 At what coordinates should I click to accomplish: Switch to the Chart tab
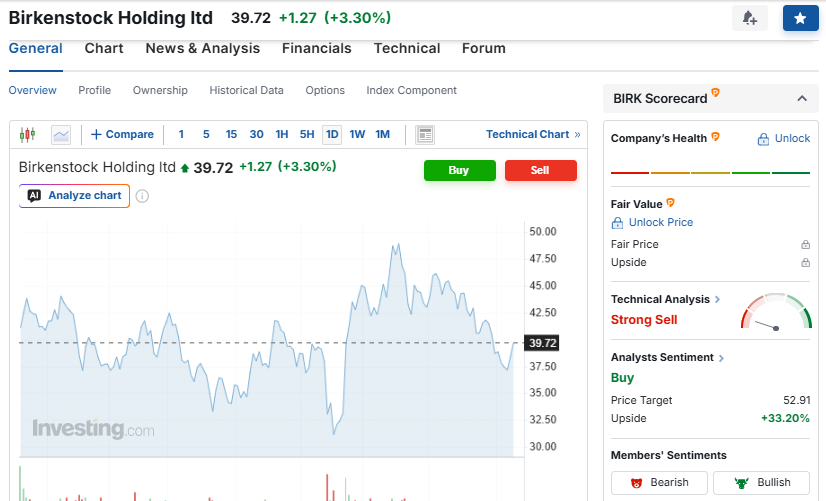(x=104, y=48)
